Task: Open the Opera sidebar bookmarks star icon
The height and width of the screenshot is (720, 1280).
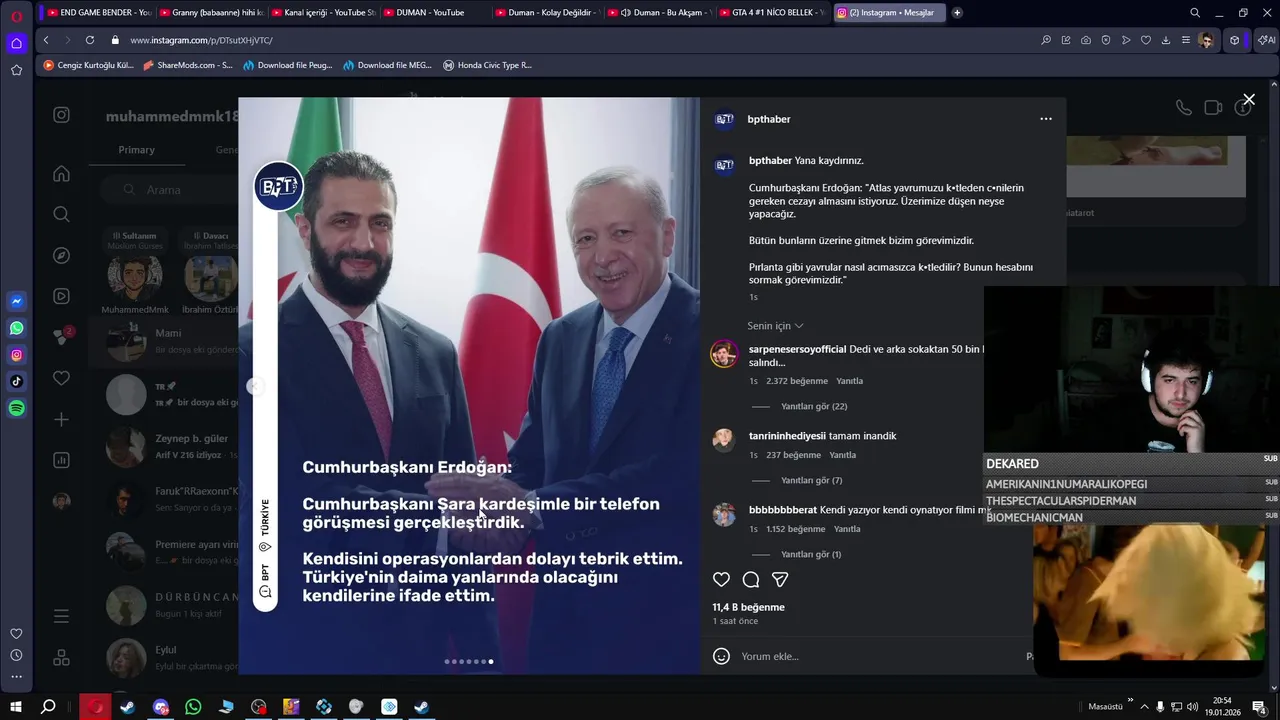Action: (17, 70)
